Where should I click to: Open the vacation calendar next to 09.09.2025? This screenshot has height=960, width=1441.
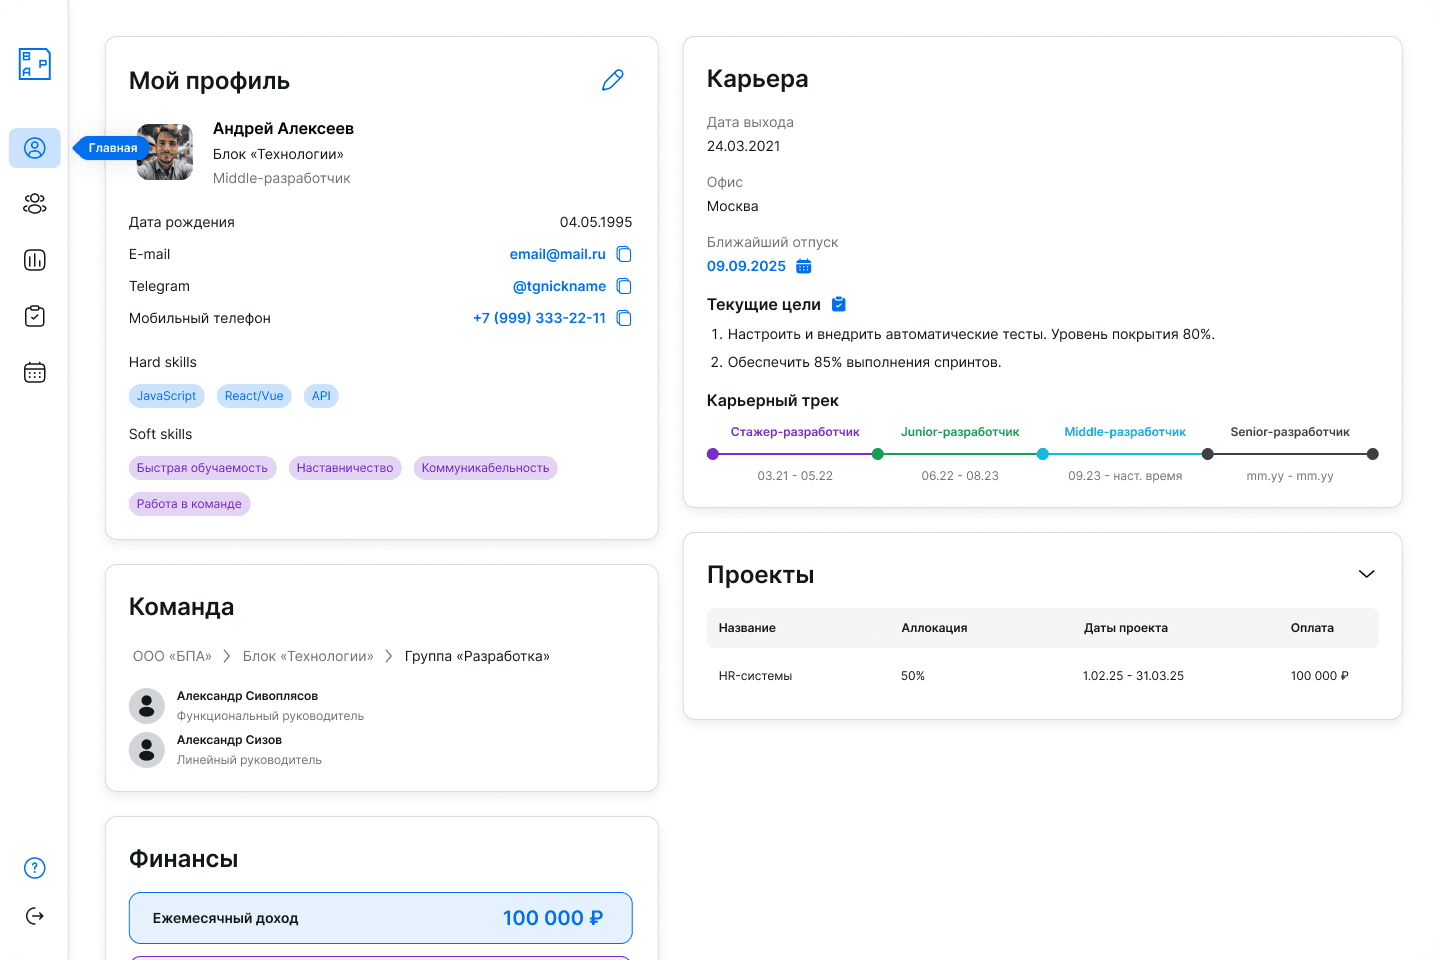click(x=804, y=266)
